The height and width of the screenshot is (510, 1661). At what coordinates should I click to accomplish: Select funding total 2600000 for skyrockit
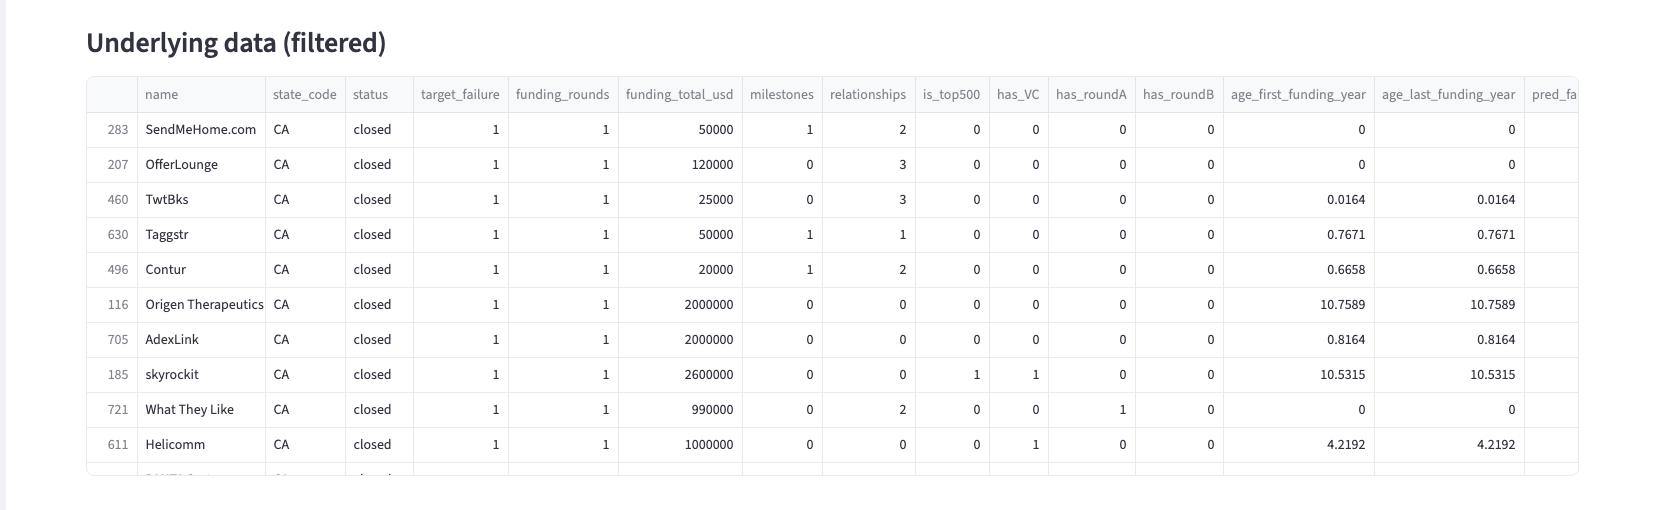(680, 375)
